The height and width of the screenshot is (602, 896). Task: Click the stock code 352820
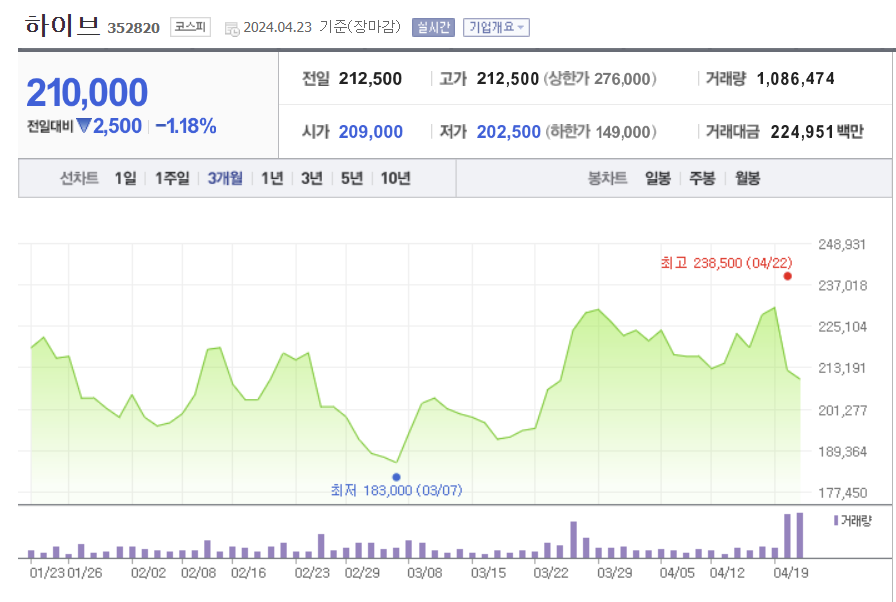pos(133,28)
